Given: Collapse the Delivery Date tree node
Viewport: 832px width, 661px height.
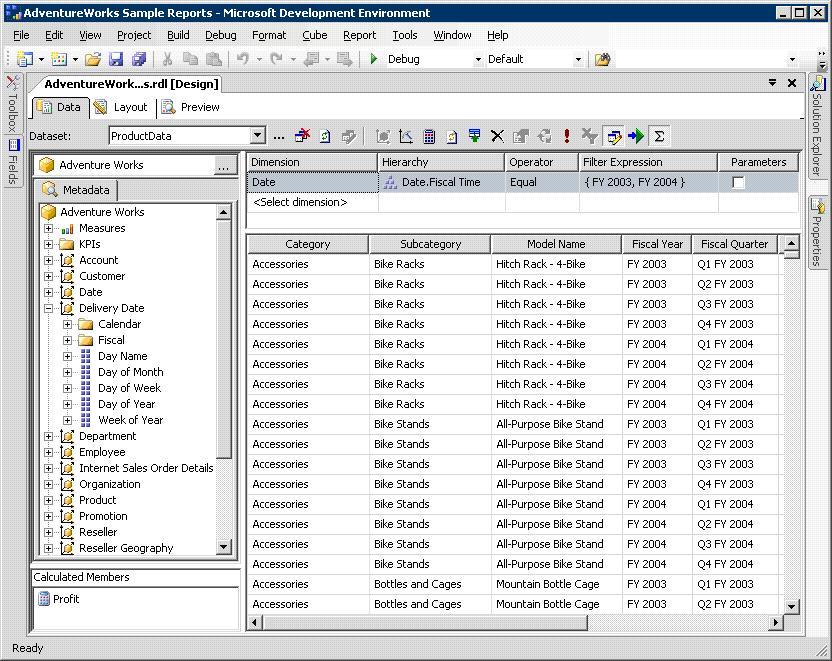Looking at the screenshot, I should tap(48, 308).
